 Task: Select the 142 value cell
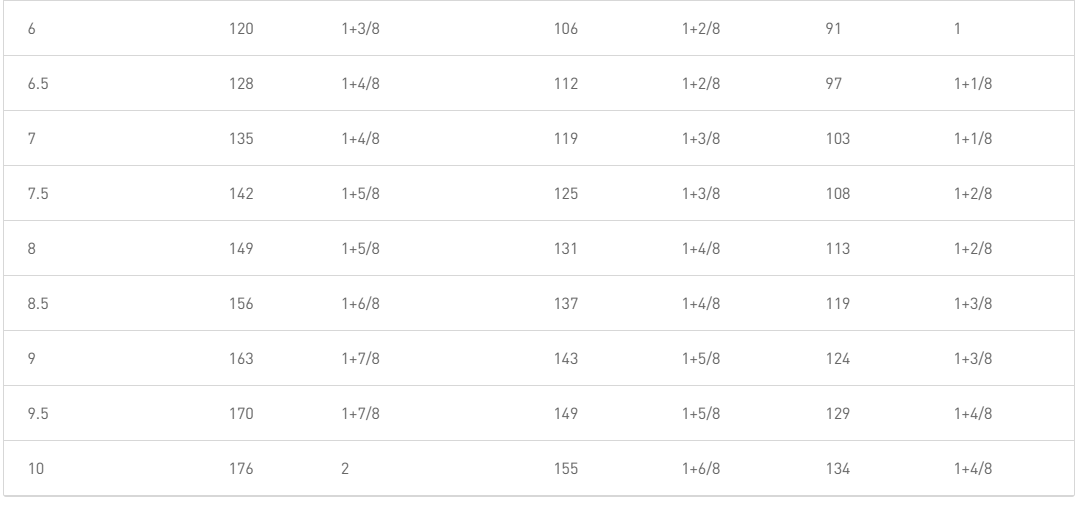click(x=241, y=193)
